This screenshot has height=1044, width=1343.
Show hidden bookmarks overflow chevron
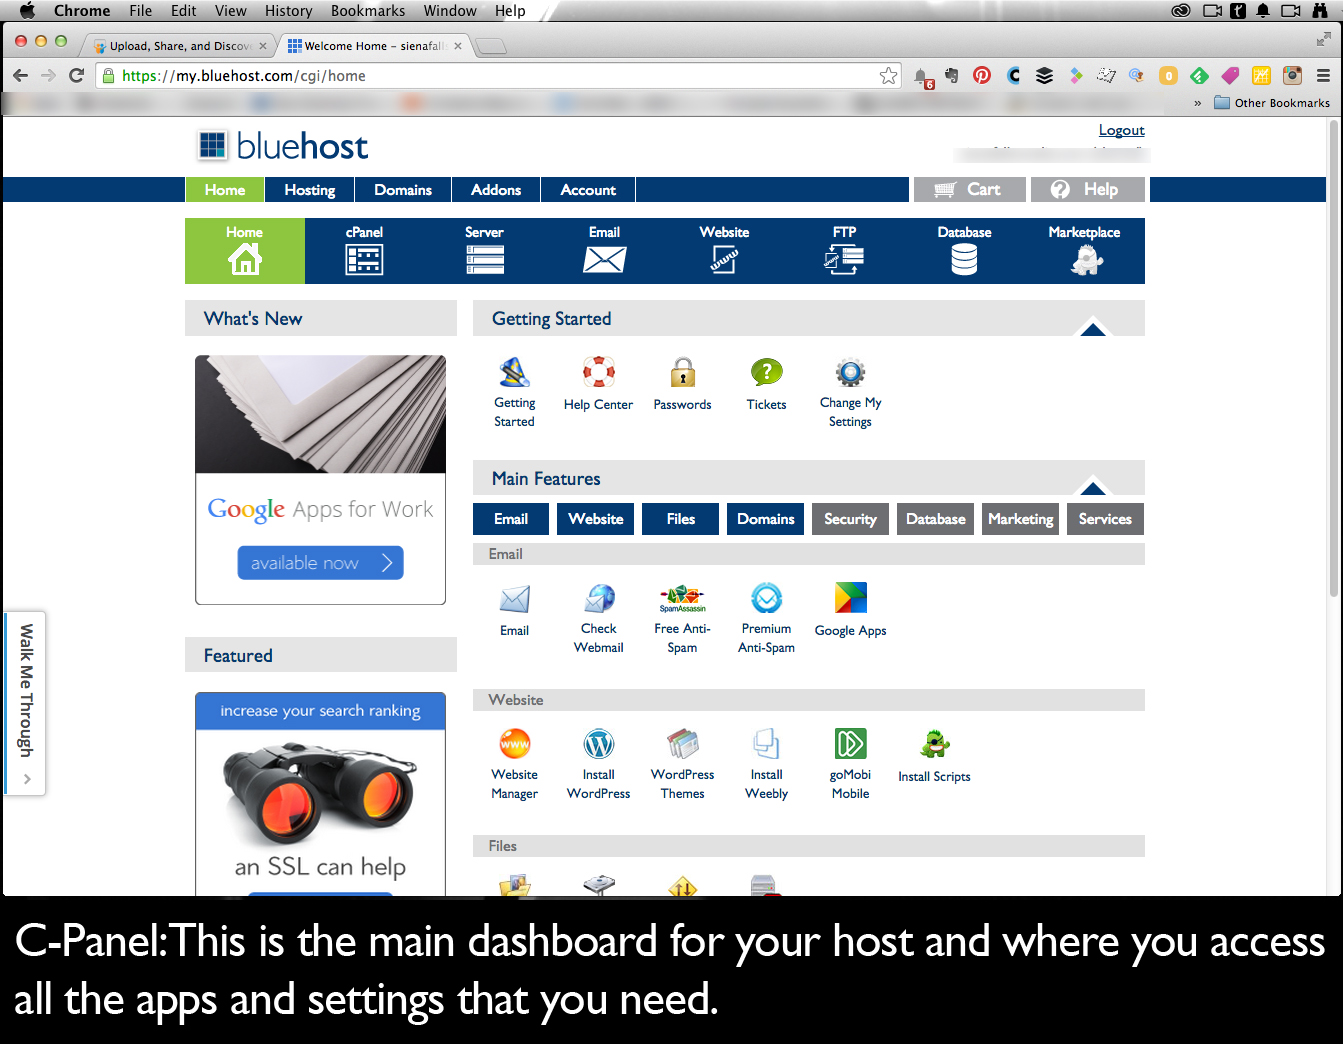pos(1197,103)
